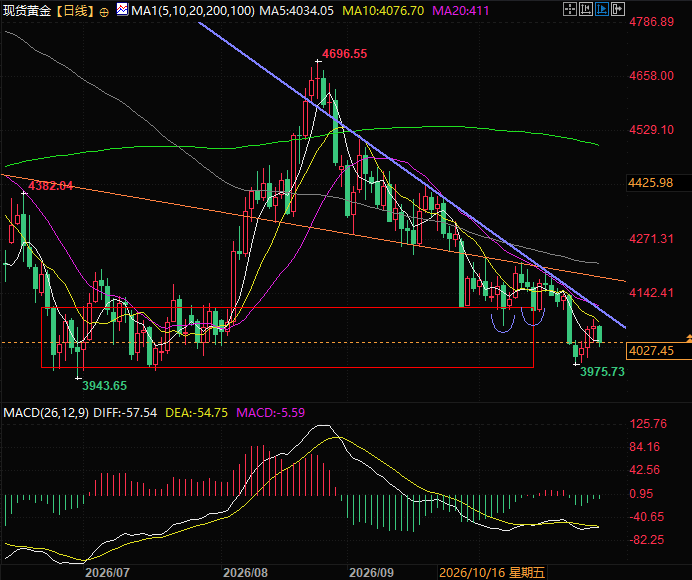Click the 2026/08 date label
This screenshot has height=580, width=692.
245,572
